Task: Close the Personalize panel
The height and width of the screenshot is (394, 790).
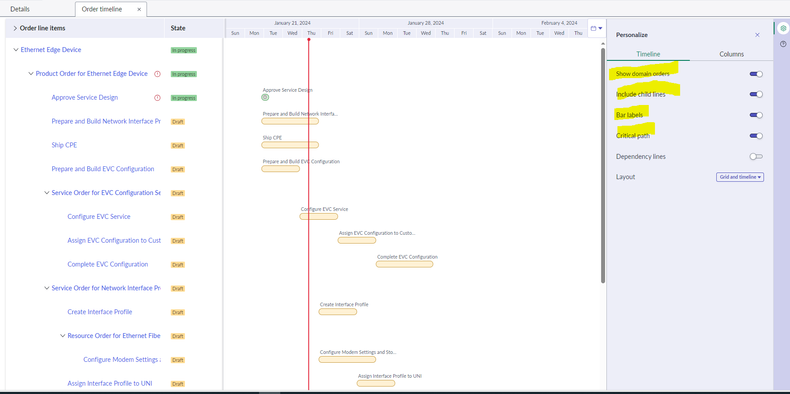Action: coord(757,35)
